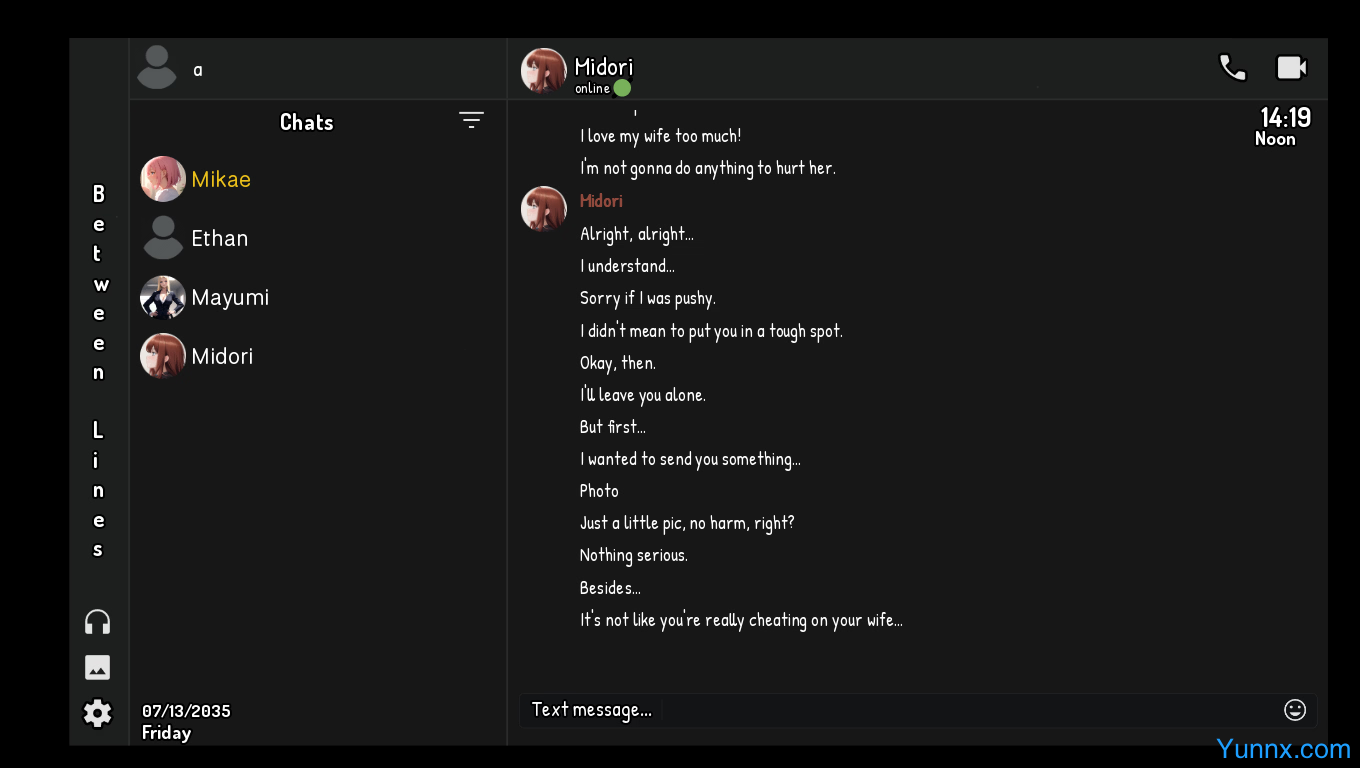
Task: Select Midori in the chat list
Action: [x=221, y=356]
